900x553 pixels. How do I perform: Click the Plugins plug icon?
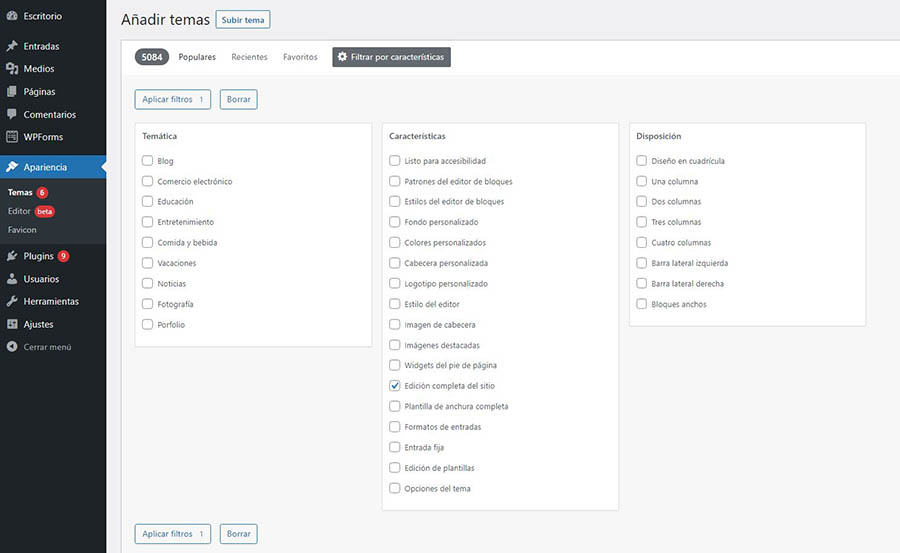[12, 256]
